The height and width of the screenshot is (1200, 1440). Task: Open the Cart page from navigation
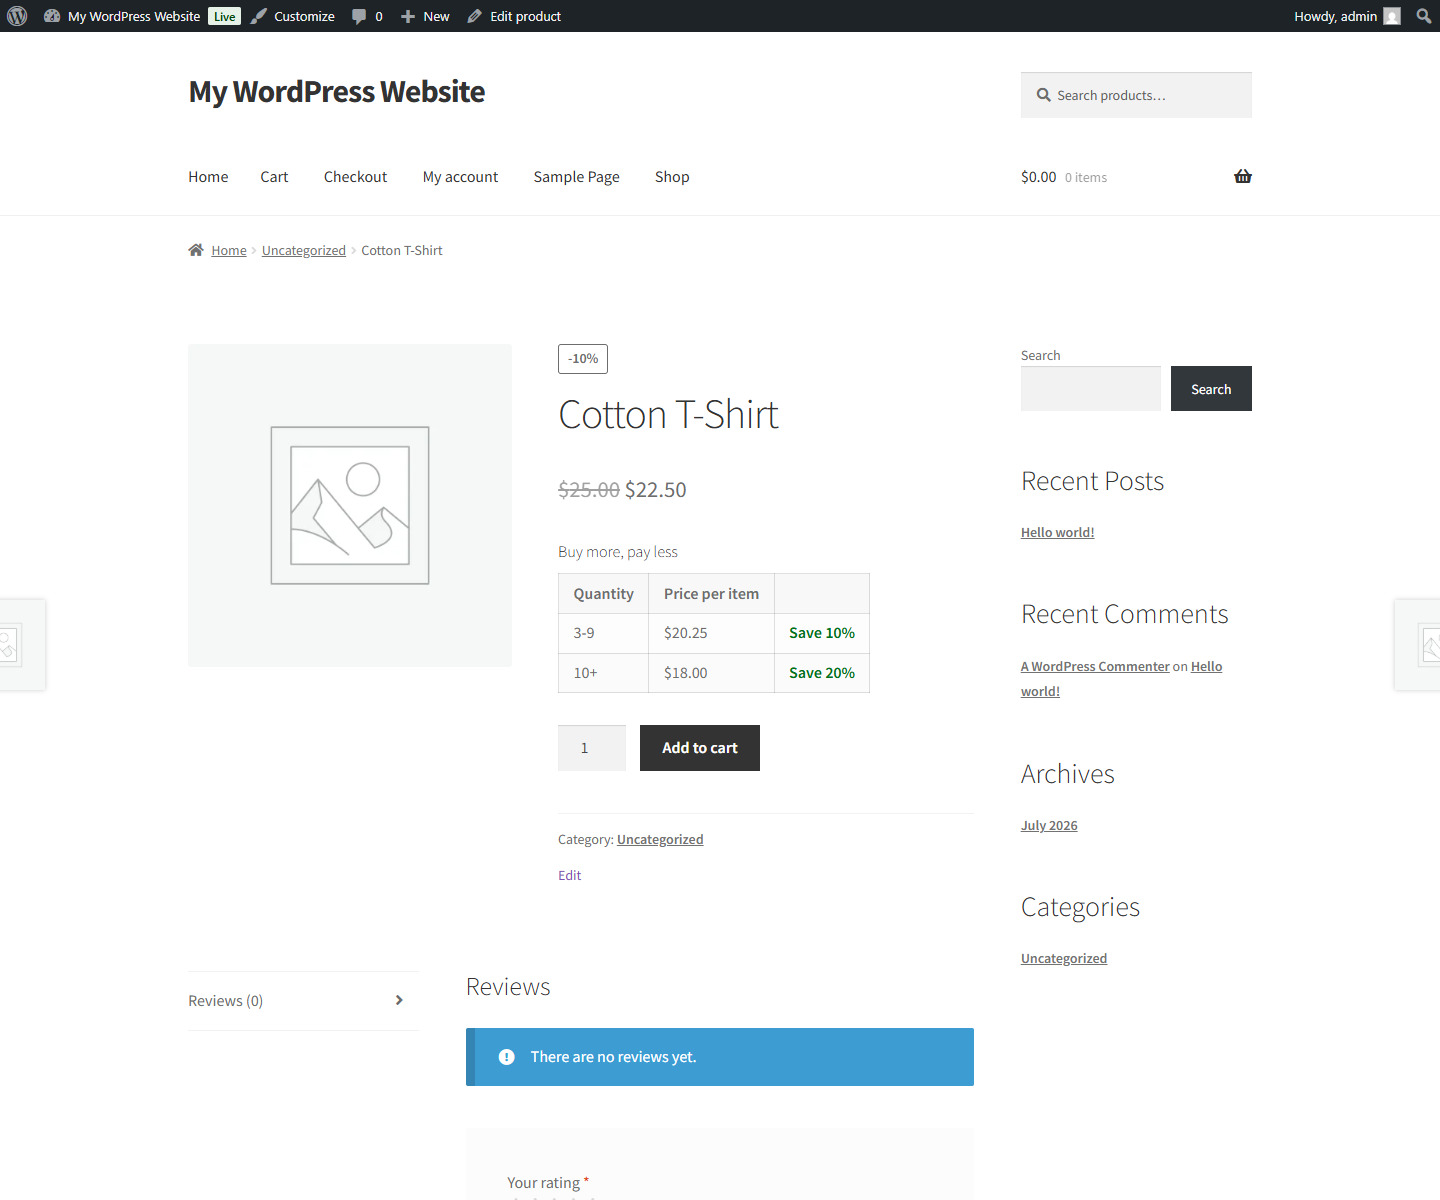pos(274,177)
